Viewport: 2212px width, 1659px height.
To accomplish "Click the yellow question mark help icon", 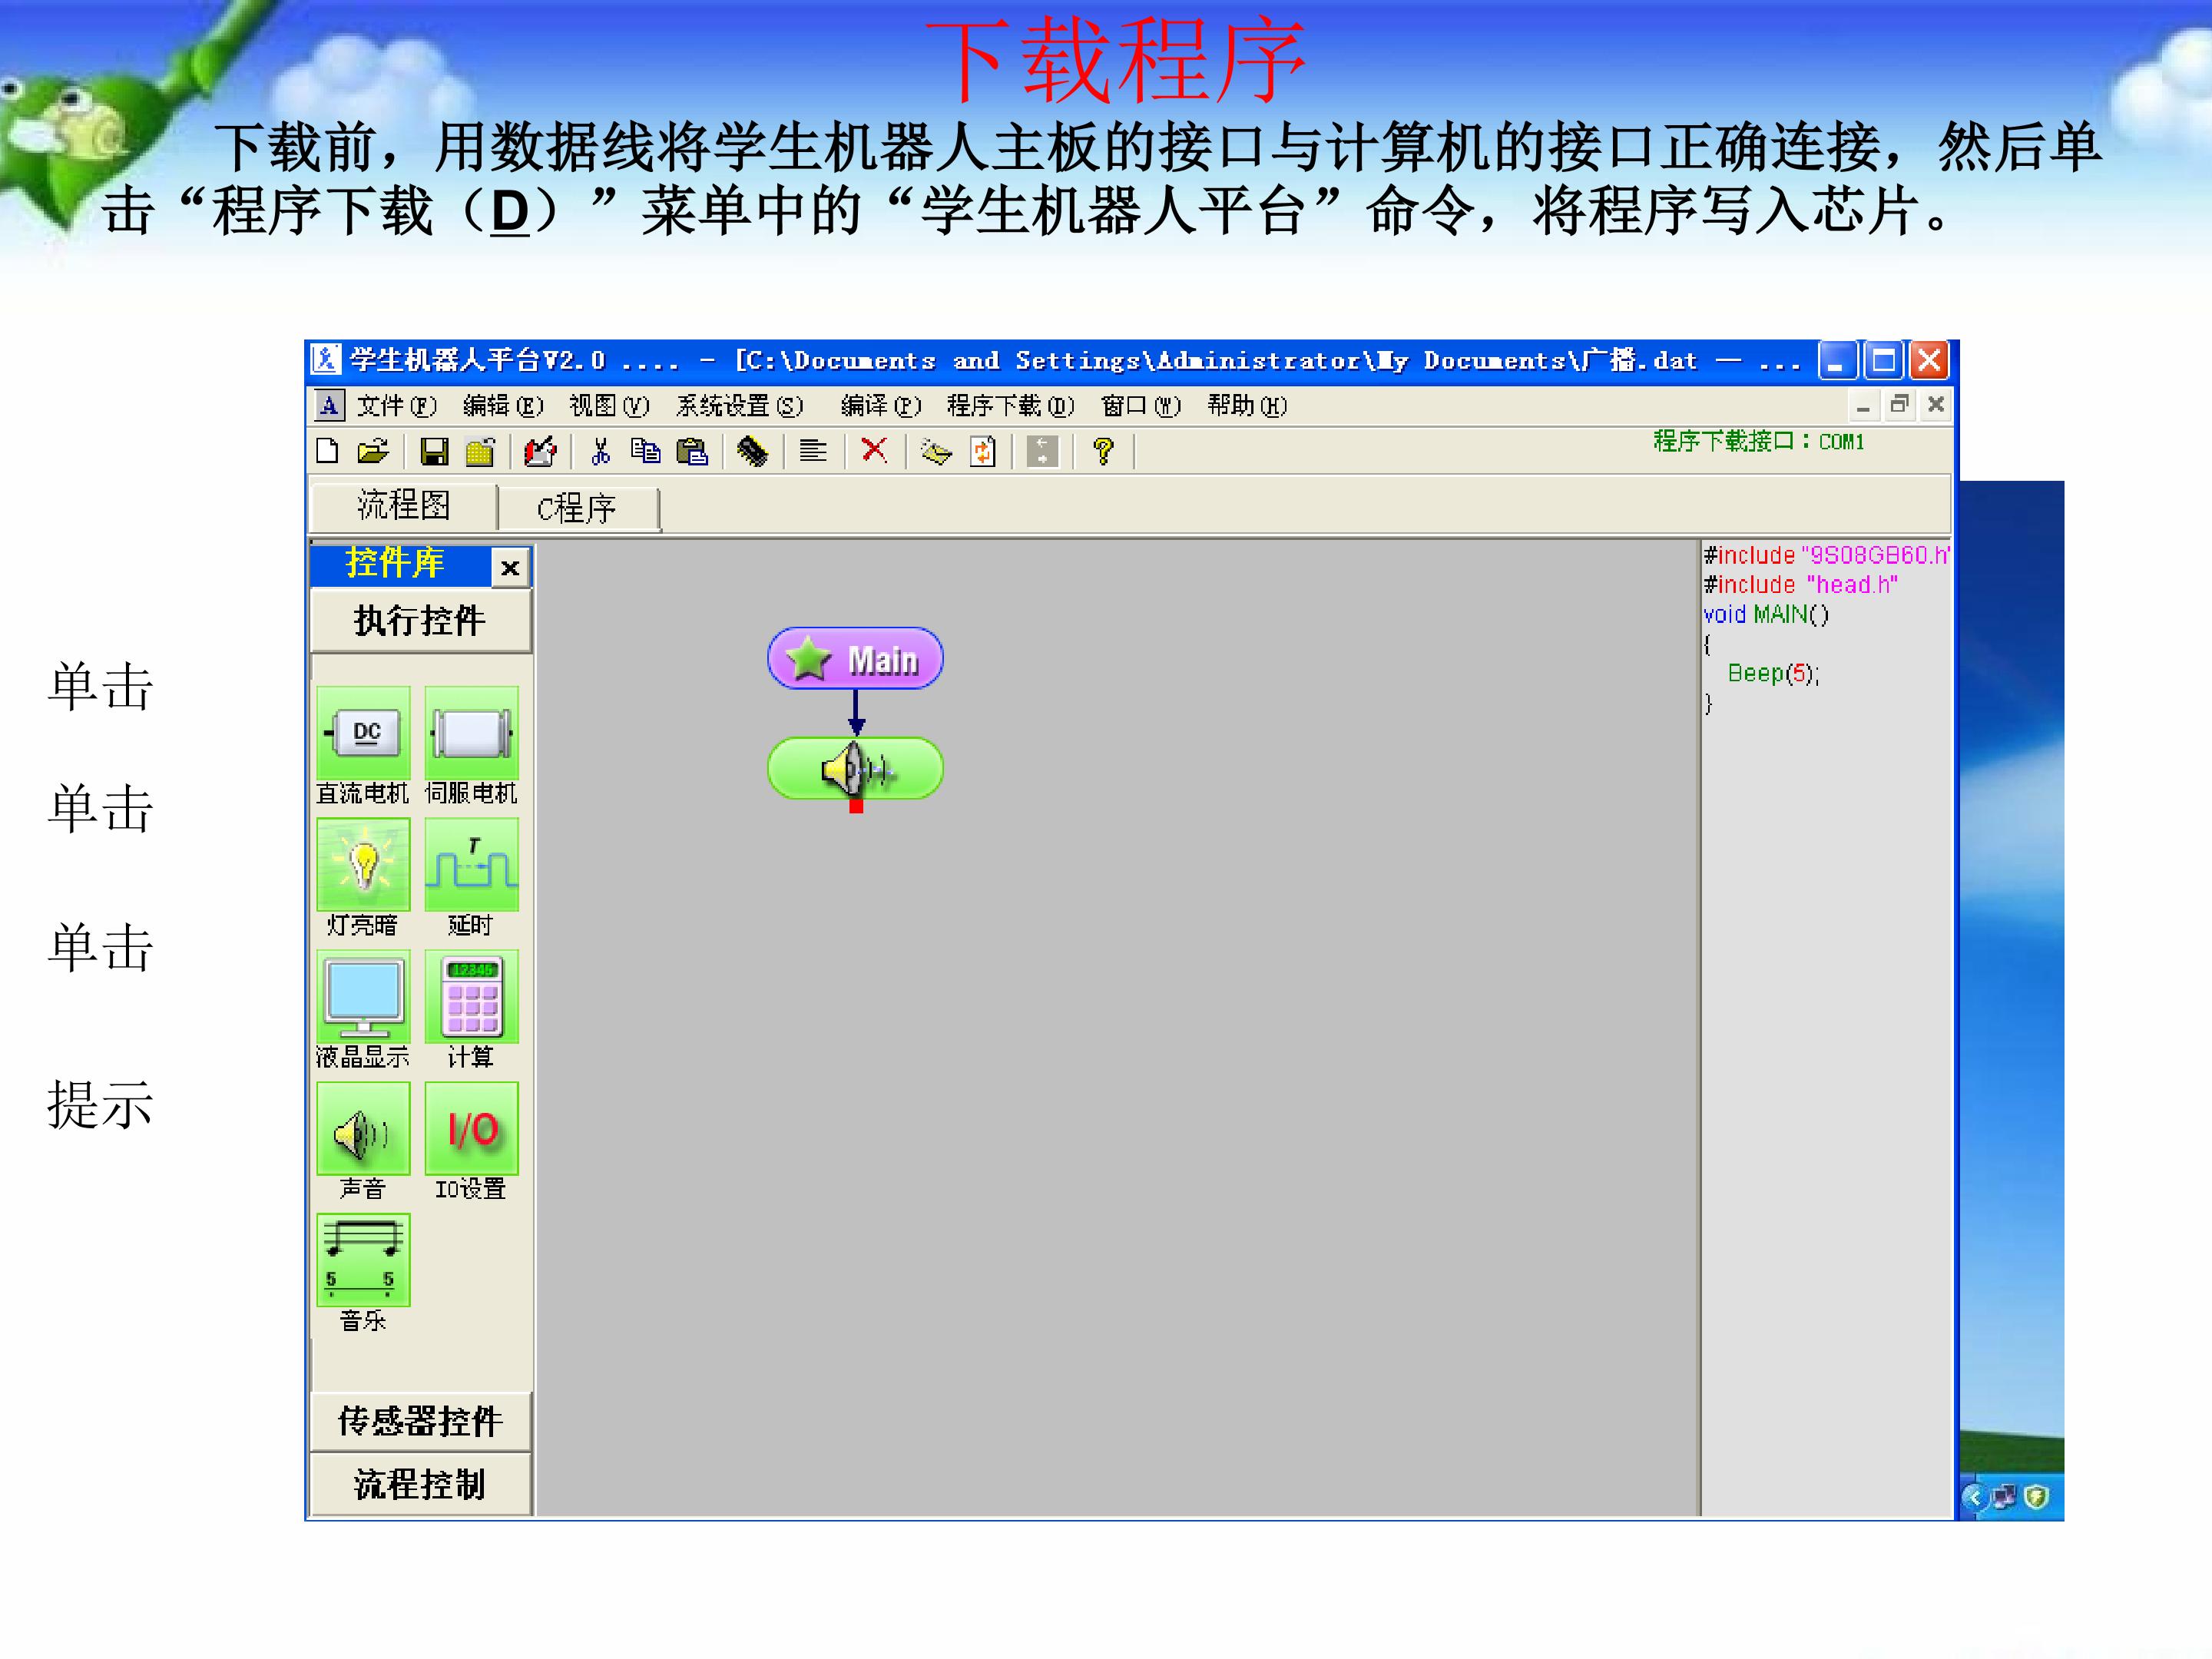I will click(1103, 452).
